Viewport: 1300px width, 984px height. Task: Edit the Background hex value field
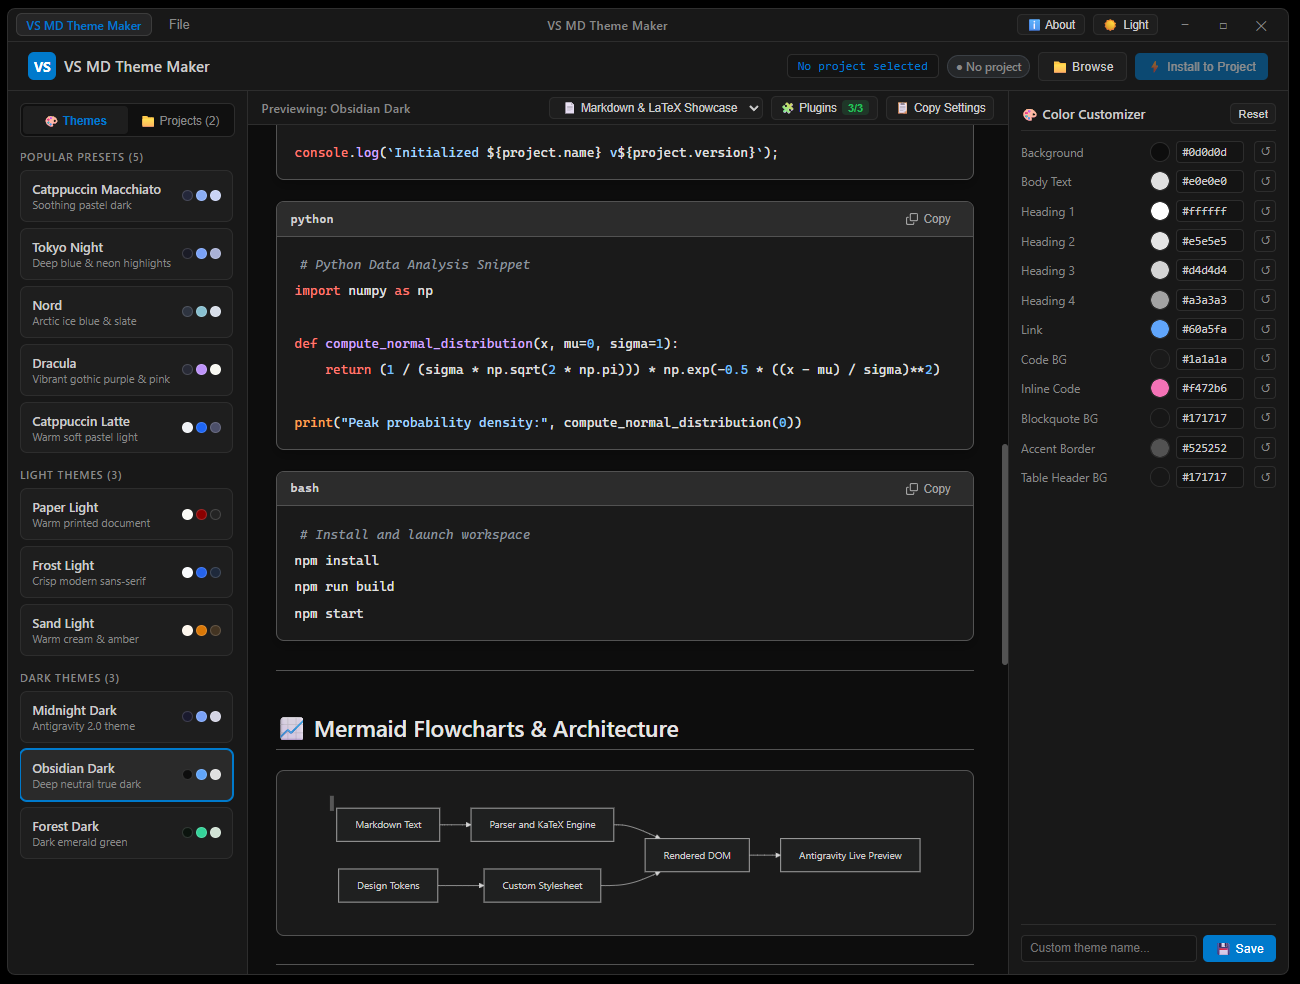[x=1210, y=152]
